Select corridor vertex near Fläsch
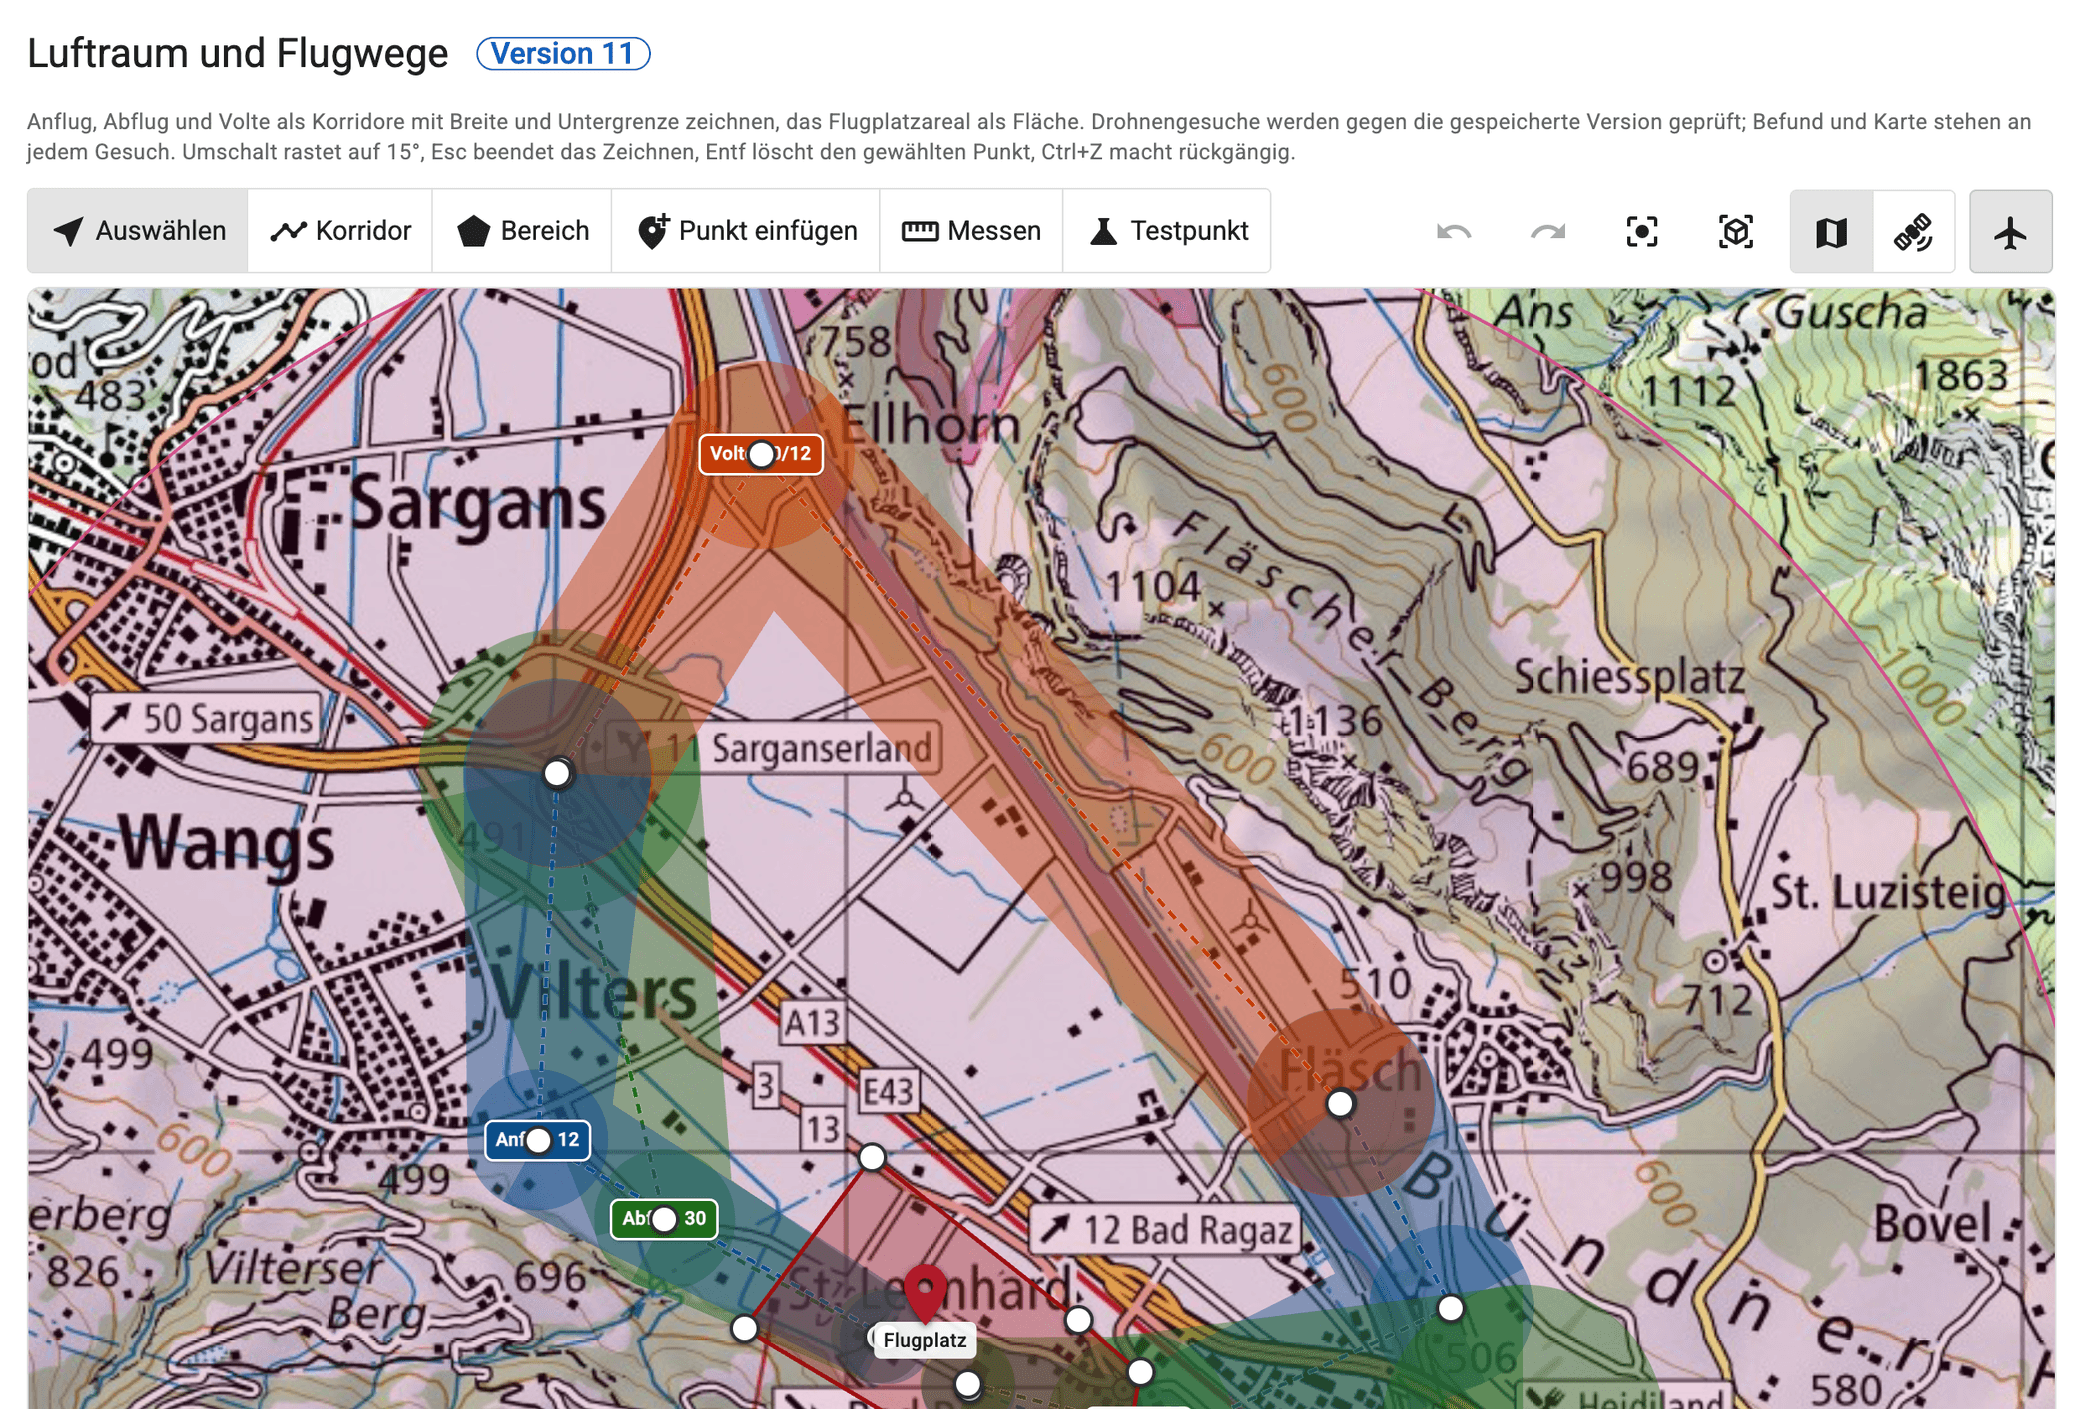 (1340, 1104)
